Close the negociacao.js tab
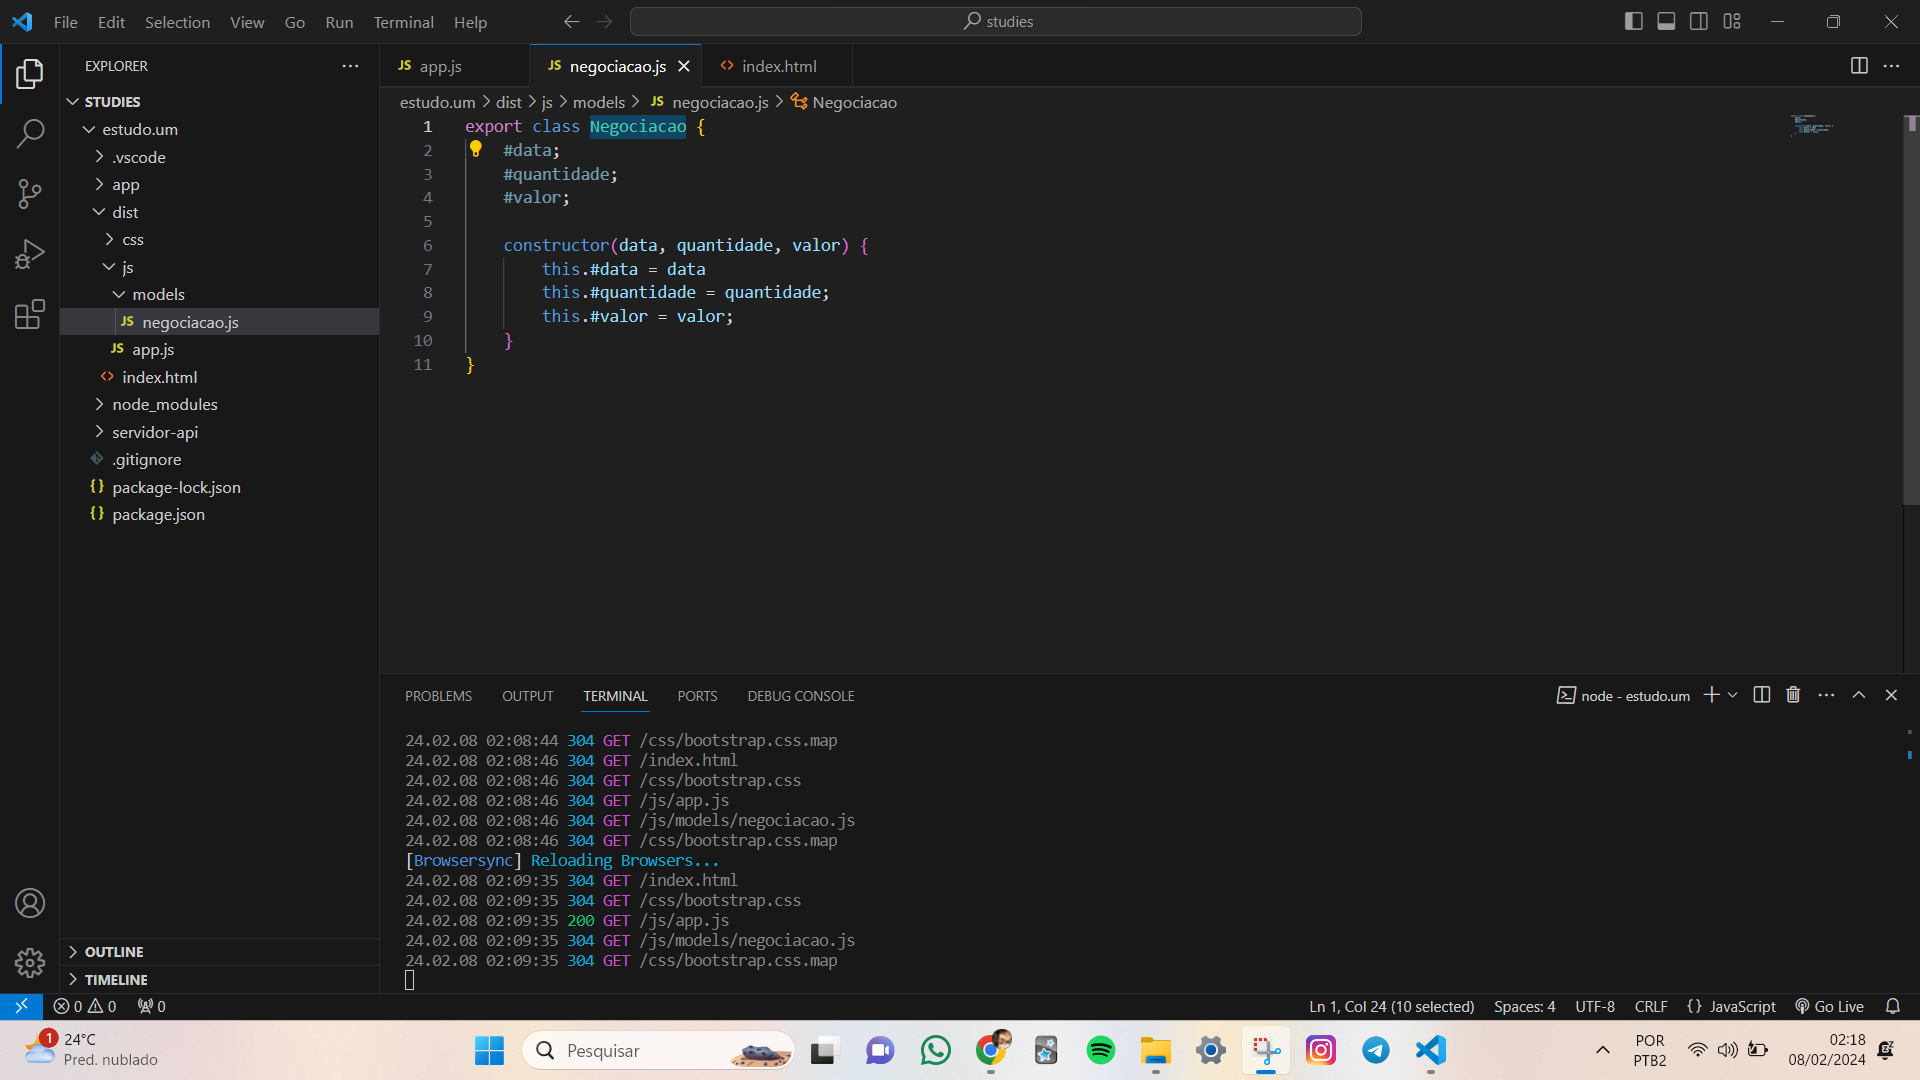This screenshot has height=1080, width=1920. 684,66
